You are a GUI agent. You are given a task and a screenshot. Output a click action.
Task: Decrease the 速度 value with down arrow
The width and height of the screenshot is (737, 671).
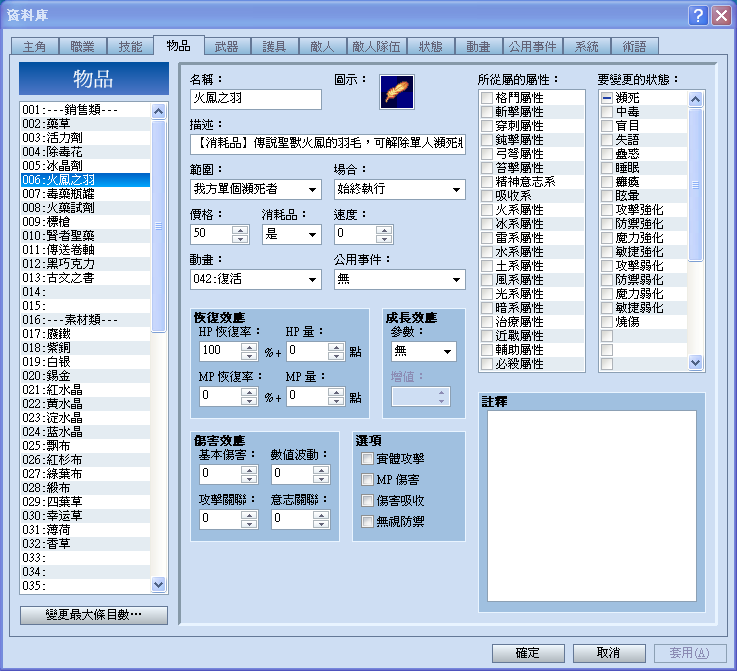(384, 239)
